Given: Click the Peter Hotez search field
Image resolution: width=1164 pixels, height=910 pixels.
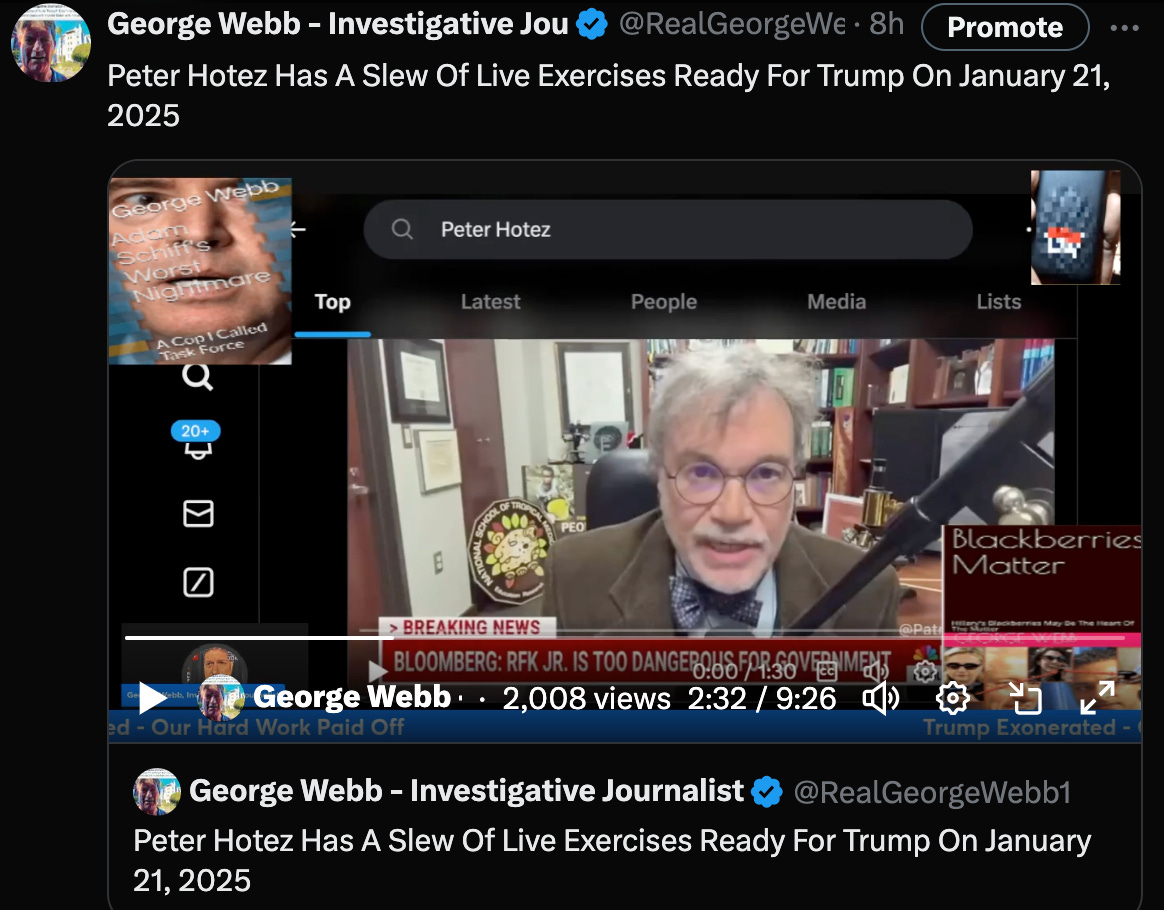Looking at the screenshot, I should point(668,229).
